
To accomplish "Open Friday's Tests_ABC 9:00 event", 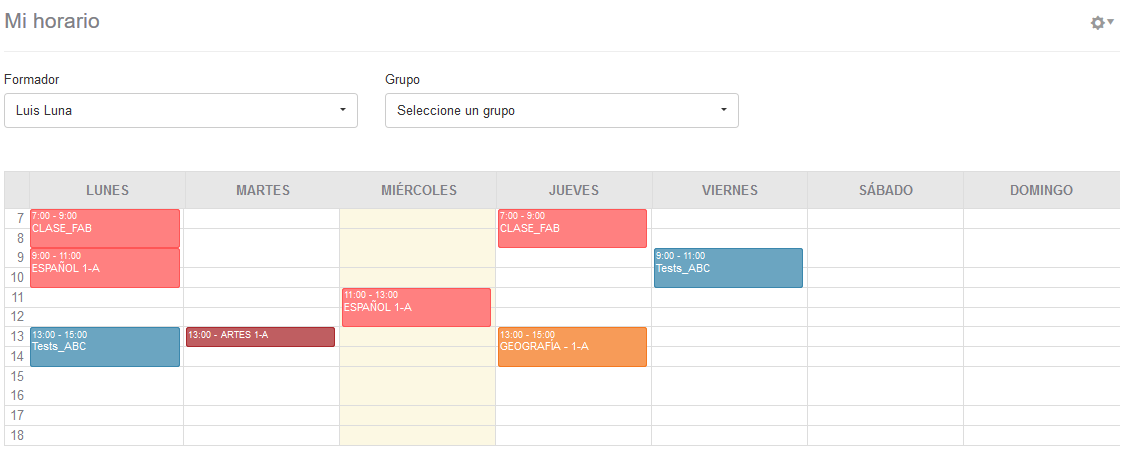I will point(728,268).
